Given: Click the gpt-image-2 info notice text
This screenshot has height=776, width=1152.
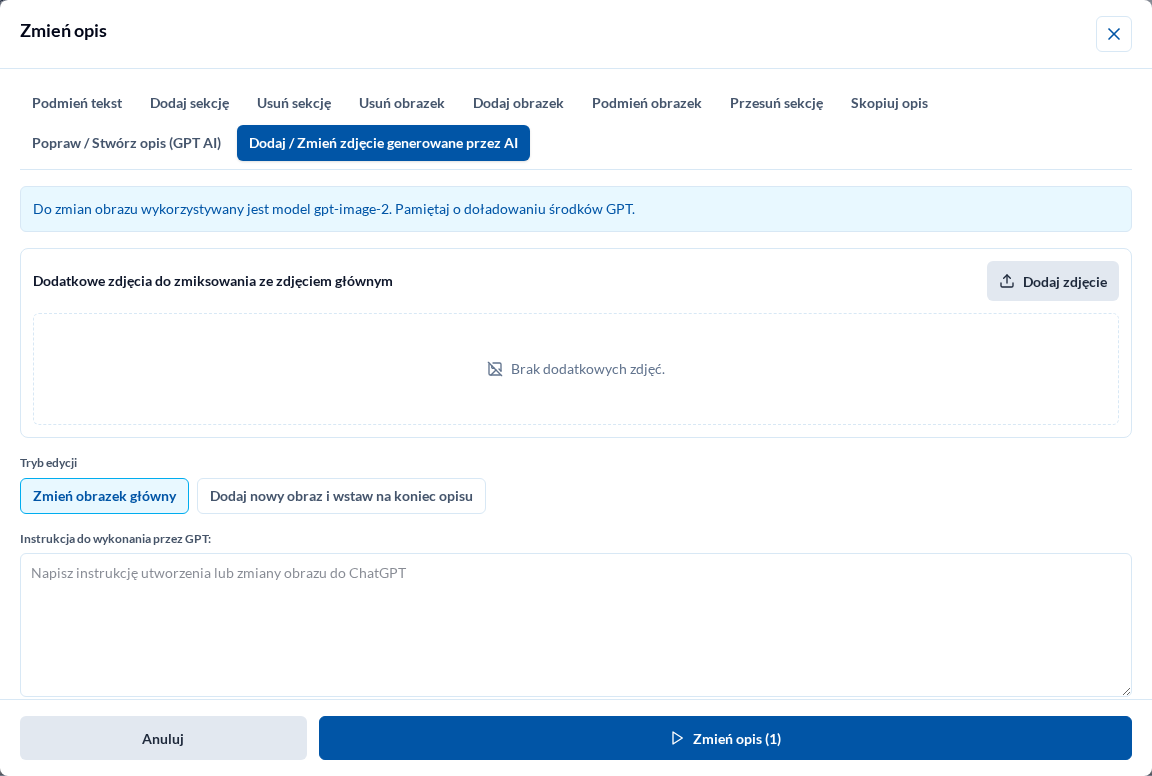Looking at the screenshot, I should 334,209.
